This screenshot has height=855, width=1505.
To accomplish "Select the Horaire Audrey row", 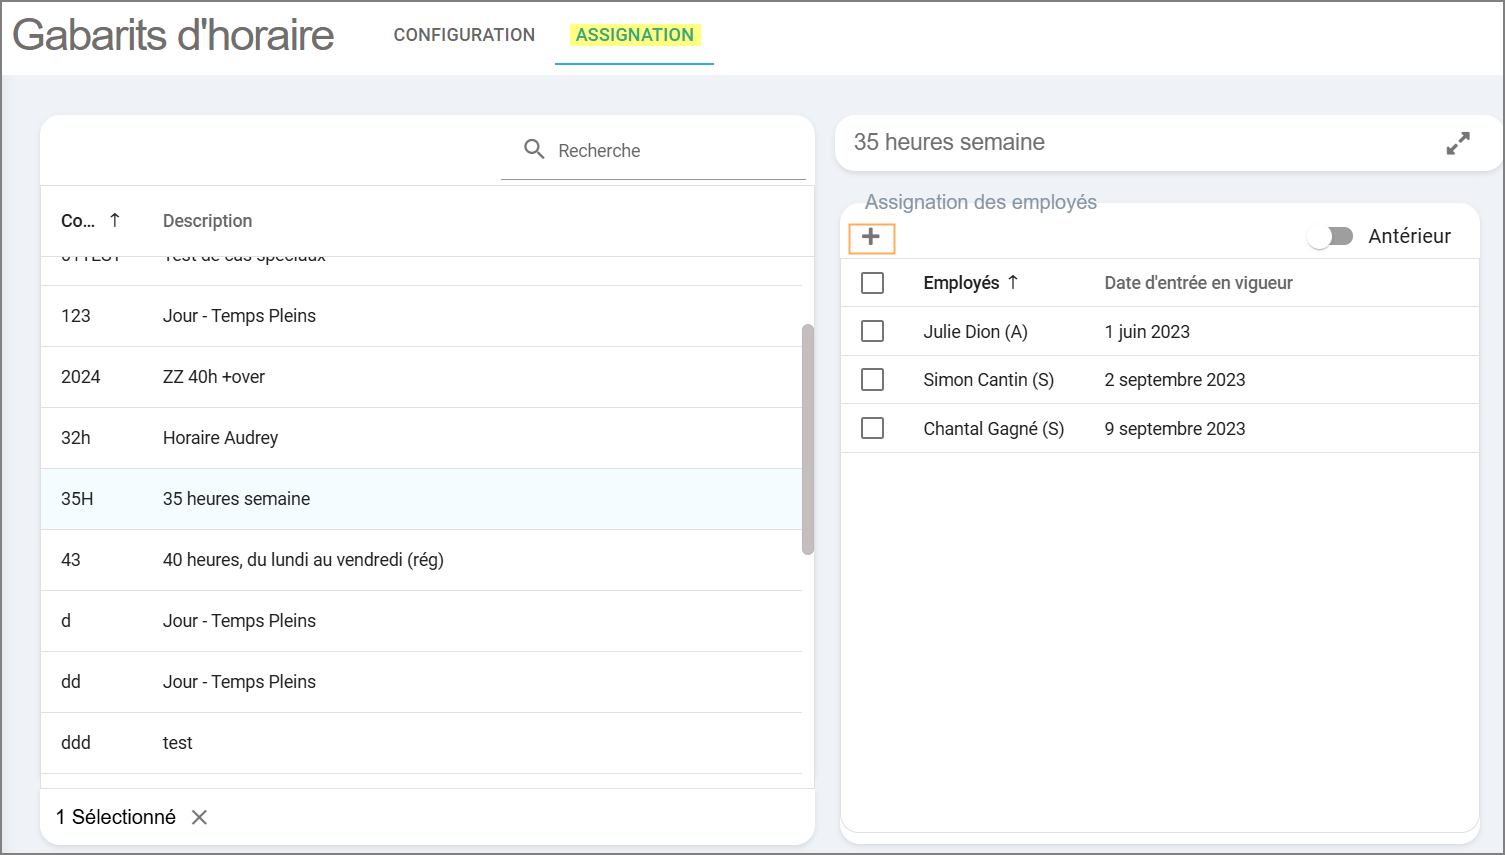I will click(x=220, y=438).
